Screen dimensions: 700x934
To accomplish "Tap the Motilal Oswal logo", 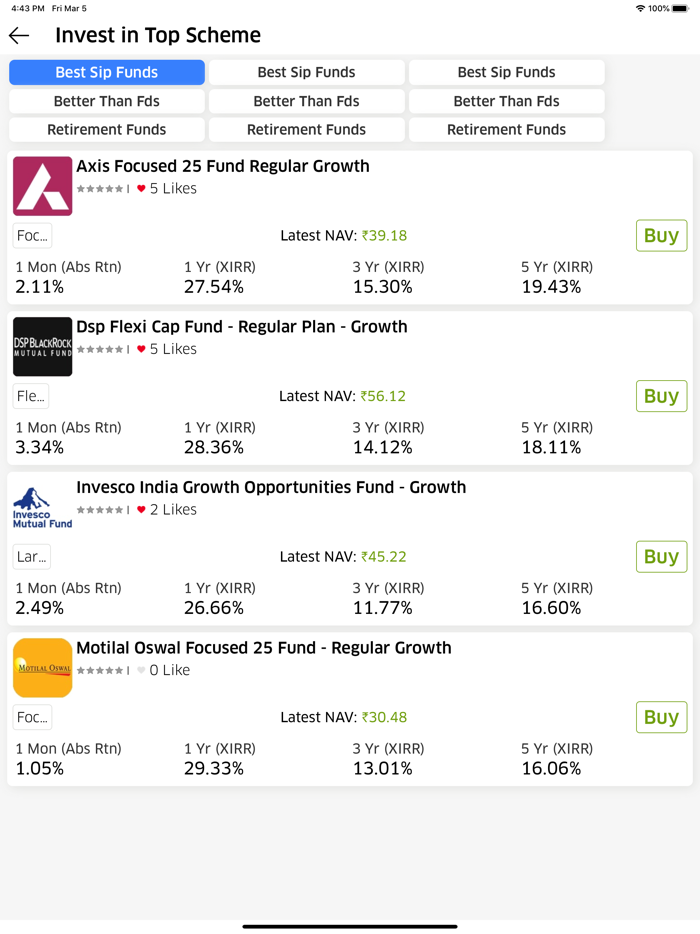I will coord(42,668).
